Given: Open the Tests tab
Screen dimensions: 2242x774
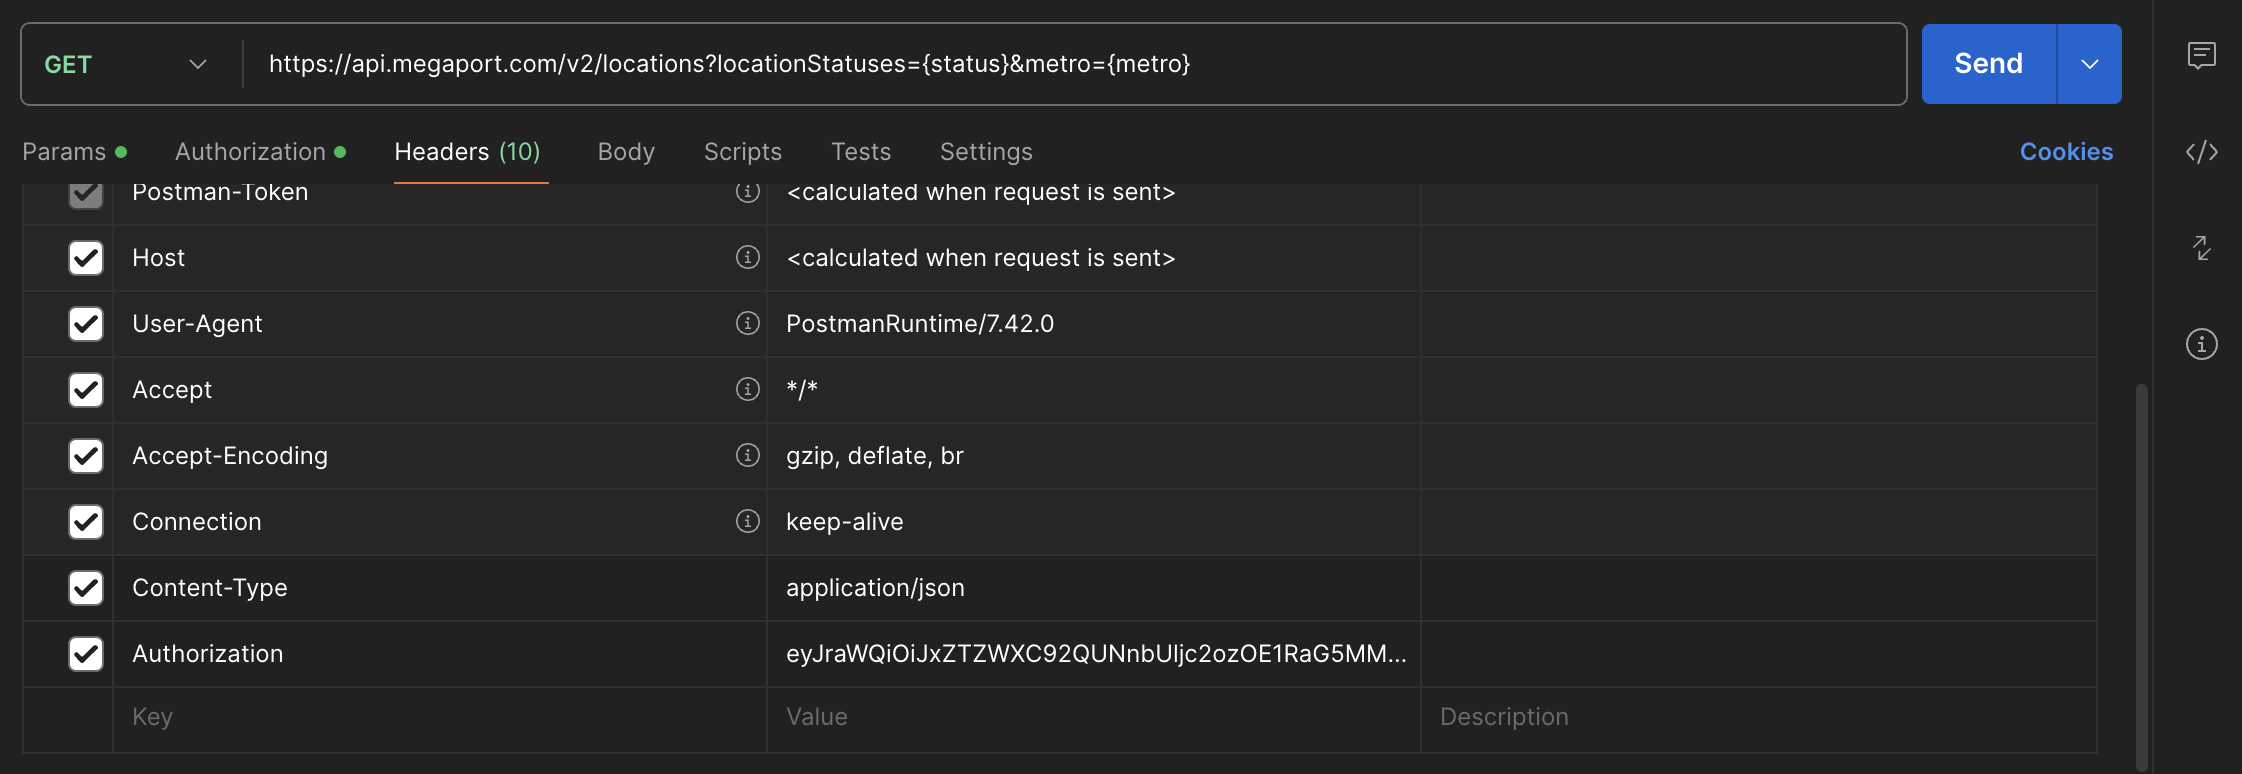Looking at the screenshot, I should click(x=861, y=152).
